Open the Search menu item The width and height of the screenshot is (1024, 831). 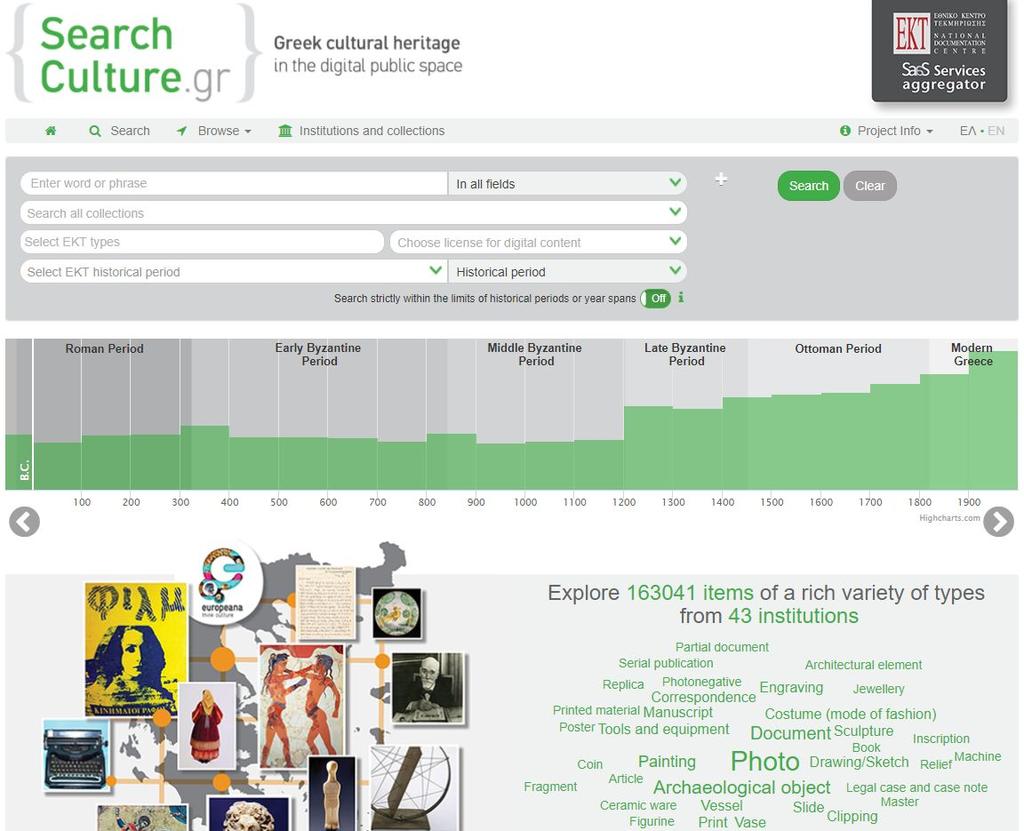coord(130,131)
